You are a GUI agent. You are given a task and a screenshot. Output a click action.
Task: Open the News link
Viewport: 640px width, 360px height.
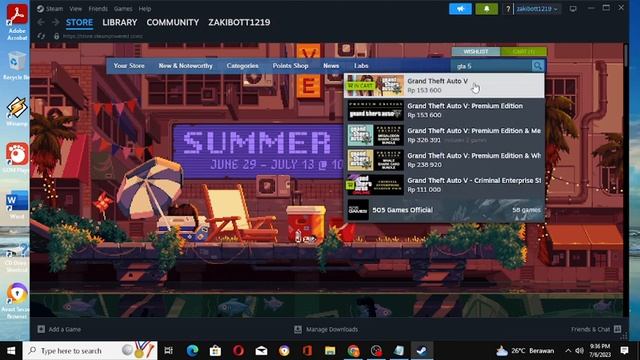(x=331, y=66)
